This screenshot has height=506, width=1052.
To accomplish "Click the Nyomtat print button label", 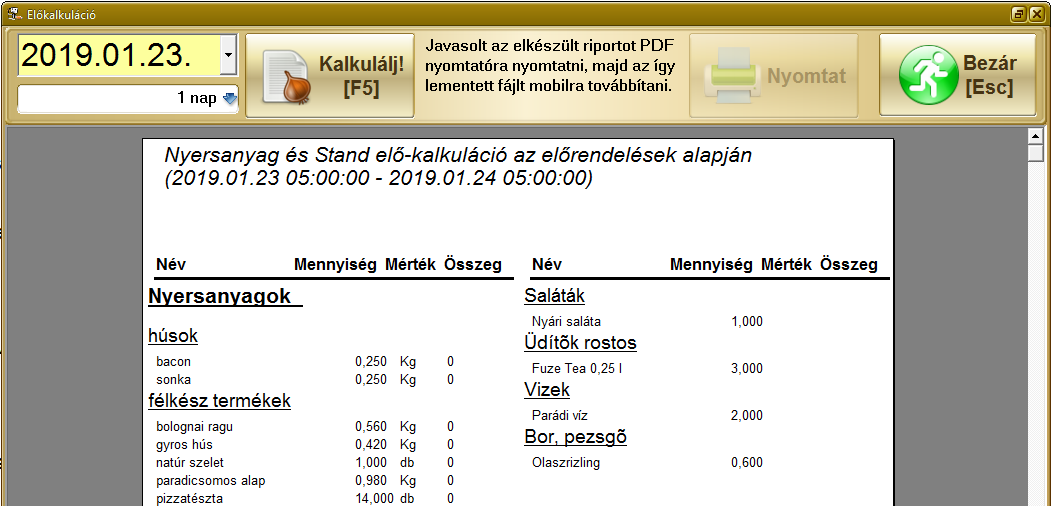I will [x=806, y=76].
